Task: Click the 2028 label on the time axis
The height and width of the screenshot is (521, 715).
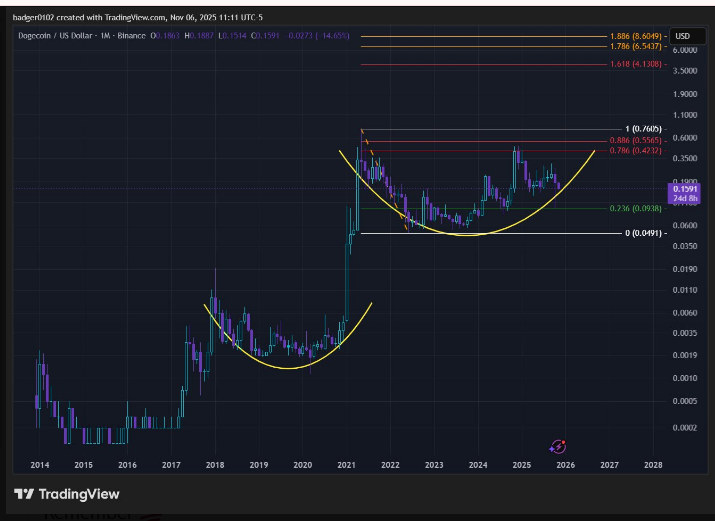Action: [x=652, y=465]
